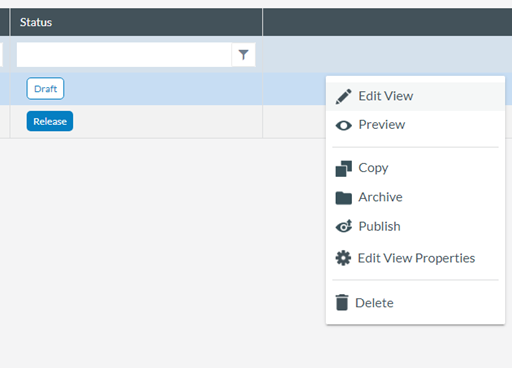Select Preview in the context menu
Image resolution: width=512 pixels, height=368 pixels.
(415, 125)
